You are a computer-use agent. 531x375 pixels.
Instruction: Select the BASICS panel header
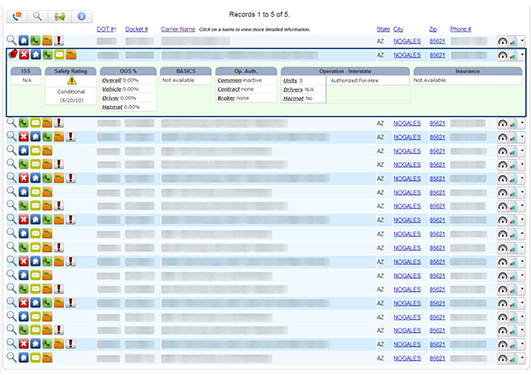click(x=186, y=71)
